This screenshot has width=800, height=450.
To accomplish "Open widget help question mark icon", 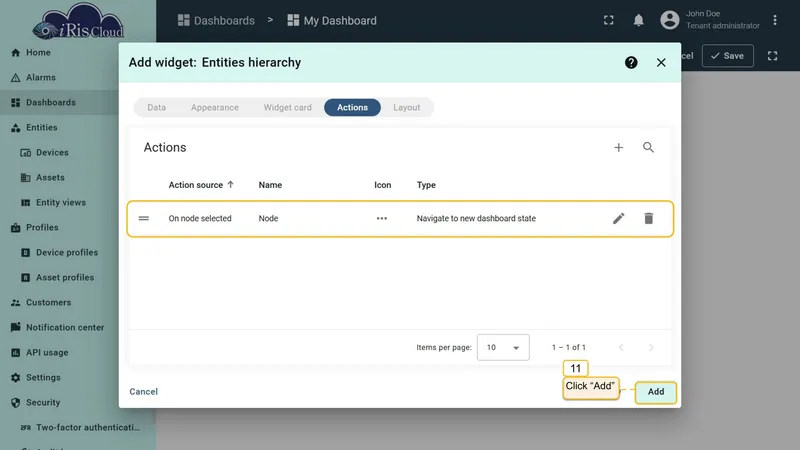I will [631, 62].
